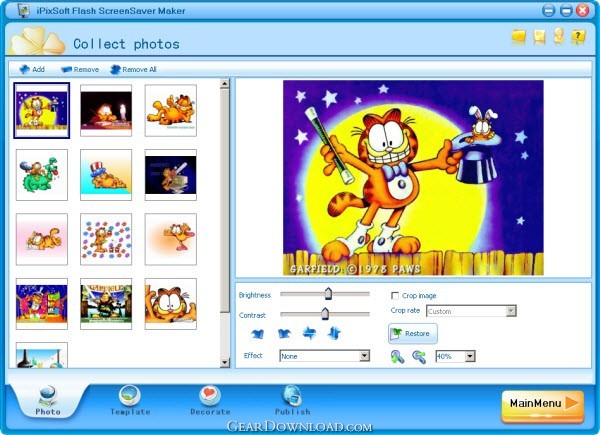Click the thumbnail list scroll up arrow
Viewport: 600px width, 435px height.
pyautogui.click(x=225, y=83)
